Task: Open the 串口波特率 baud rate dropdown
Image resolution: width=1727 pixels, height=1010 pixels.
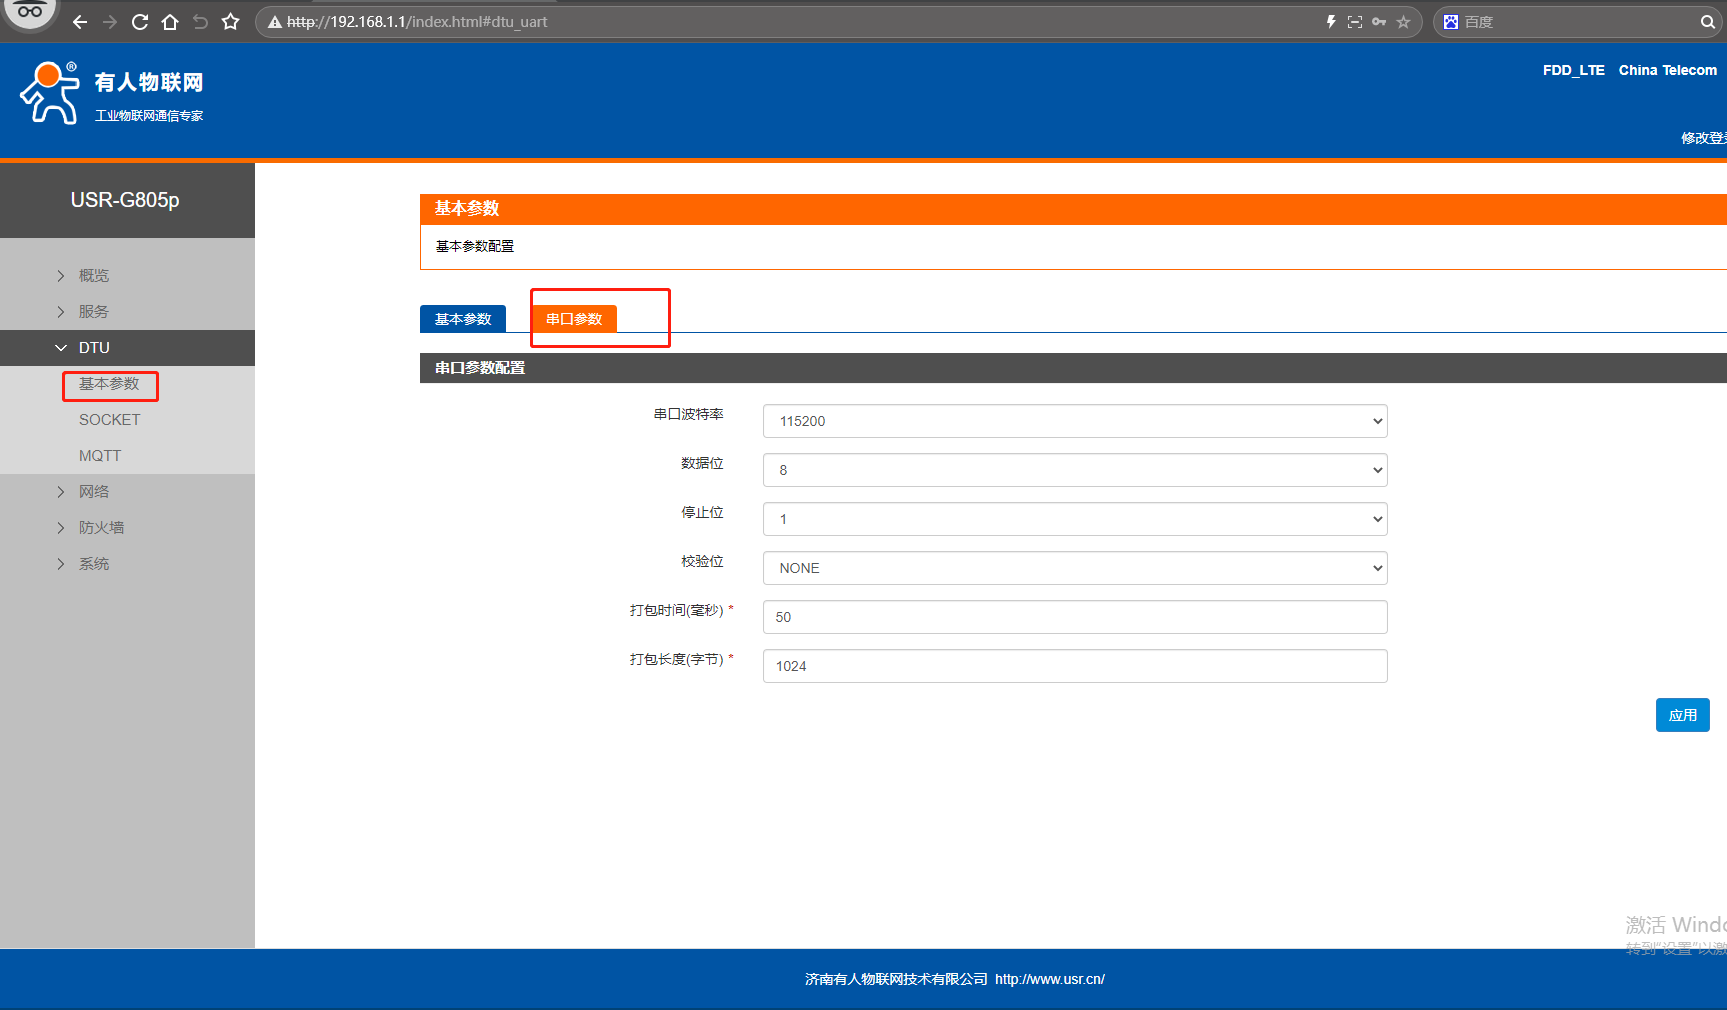Action: point(1074,421)
